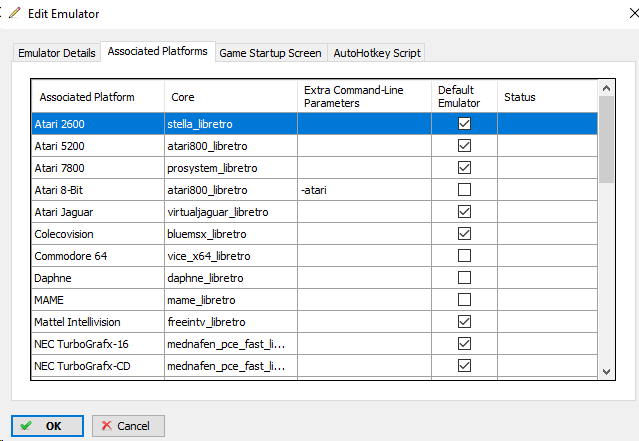
Task: Click the core cell for NEC TurboGrafx-CD
Action: 231,366
